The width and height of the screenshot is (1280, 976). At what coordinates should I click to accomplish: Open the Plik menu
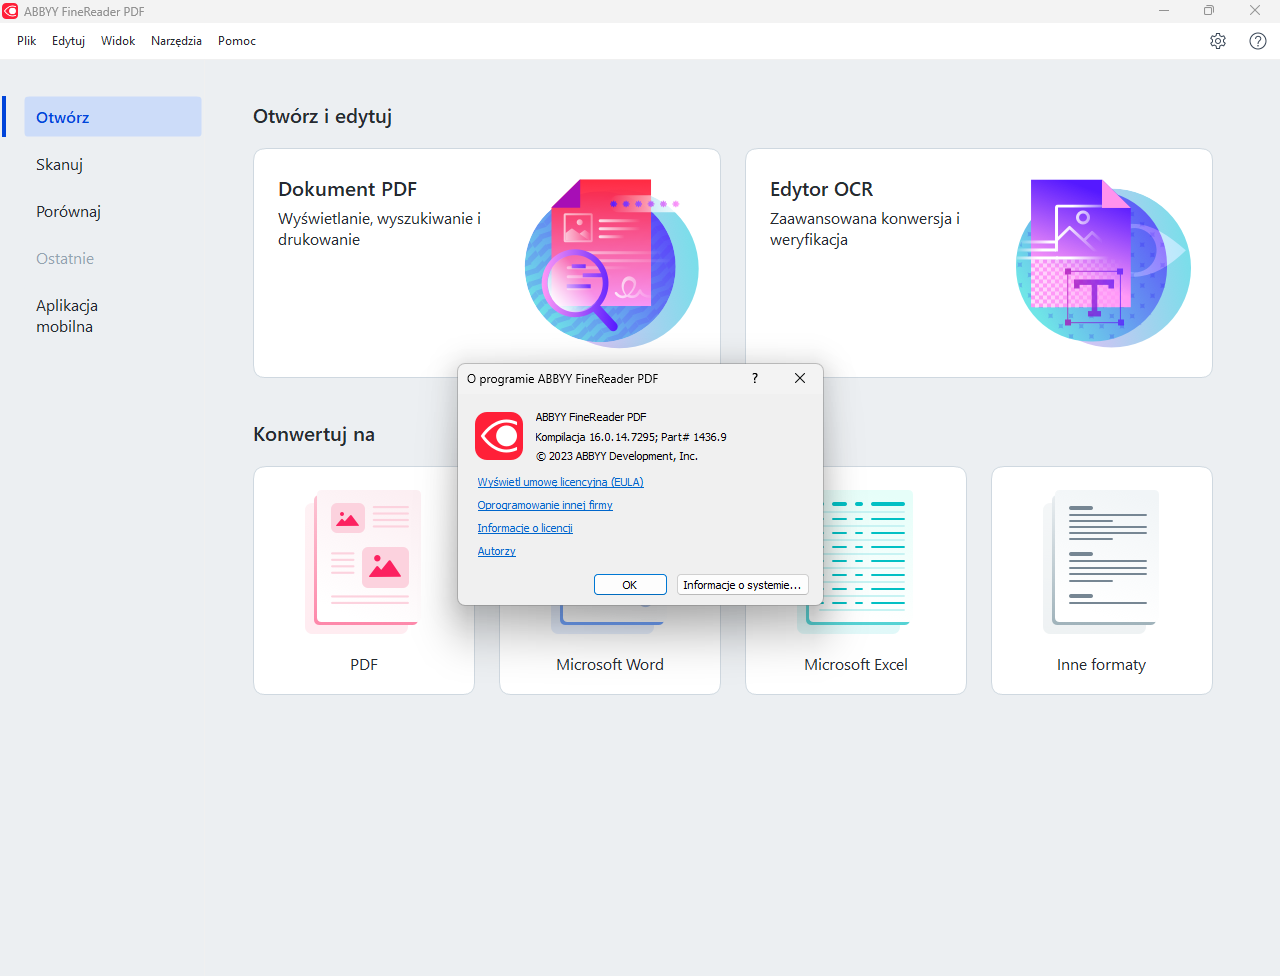pos(27,41)
